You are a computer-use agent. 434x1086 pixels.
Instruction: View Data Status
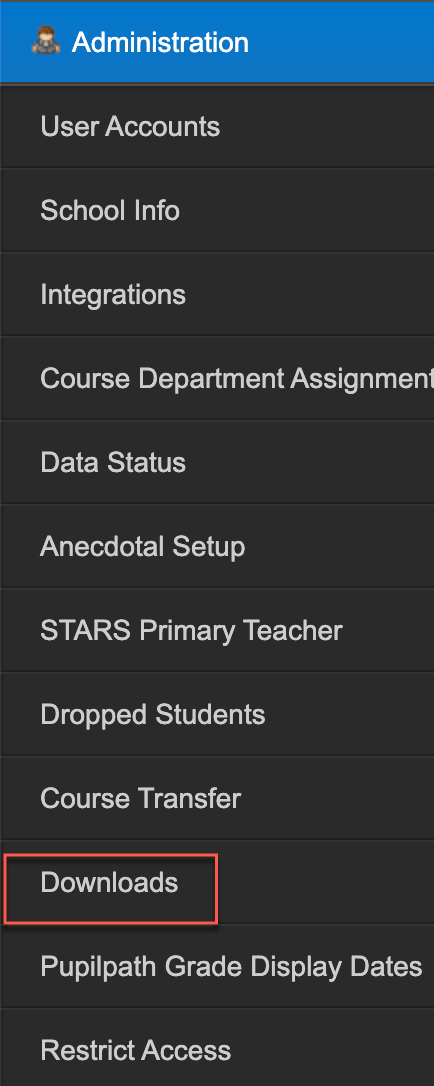click(x=217, y=462)
